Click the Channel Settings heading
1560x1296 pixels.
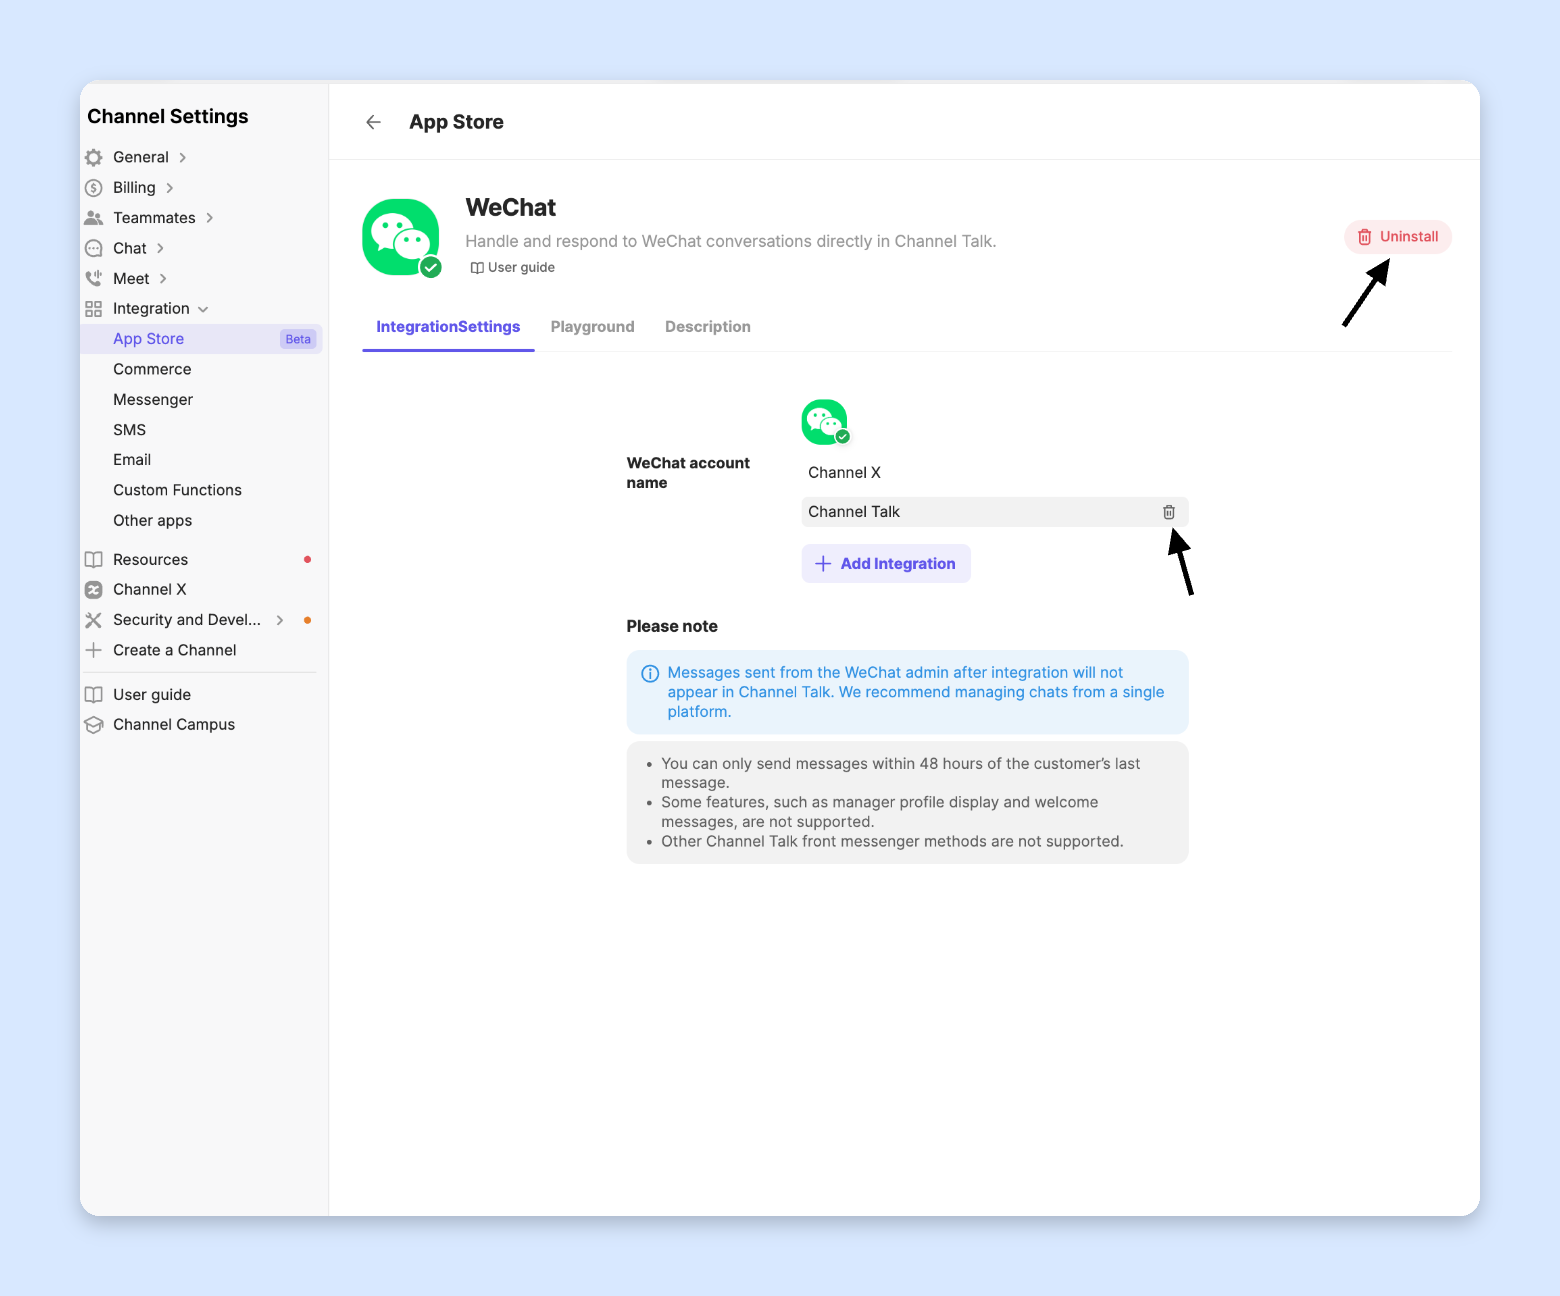click(168, 116)
